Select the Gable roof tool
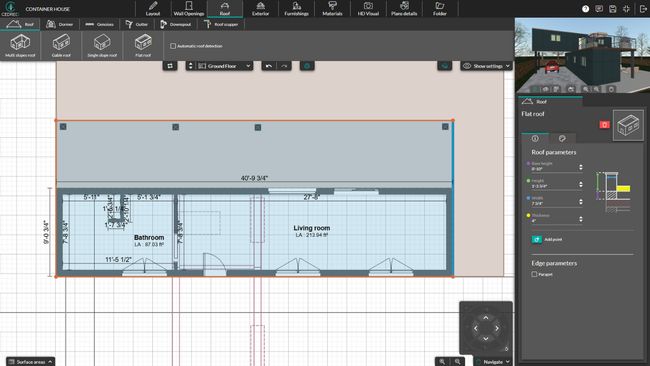 61,46
